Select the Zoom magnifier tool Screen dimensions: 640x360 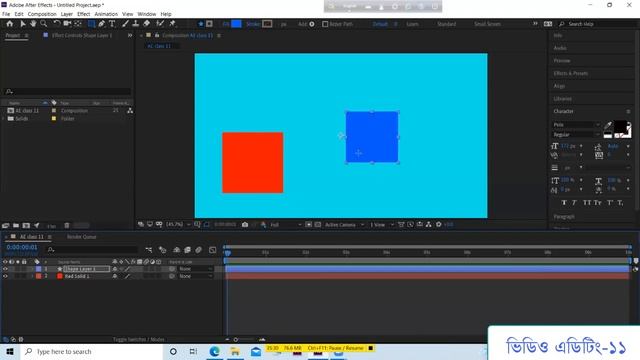44,24
